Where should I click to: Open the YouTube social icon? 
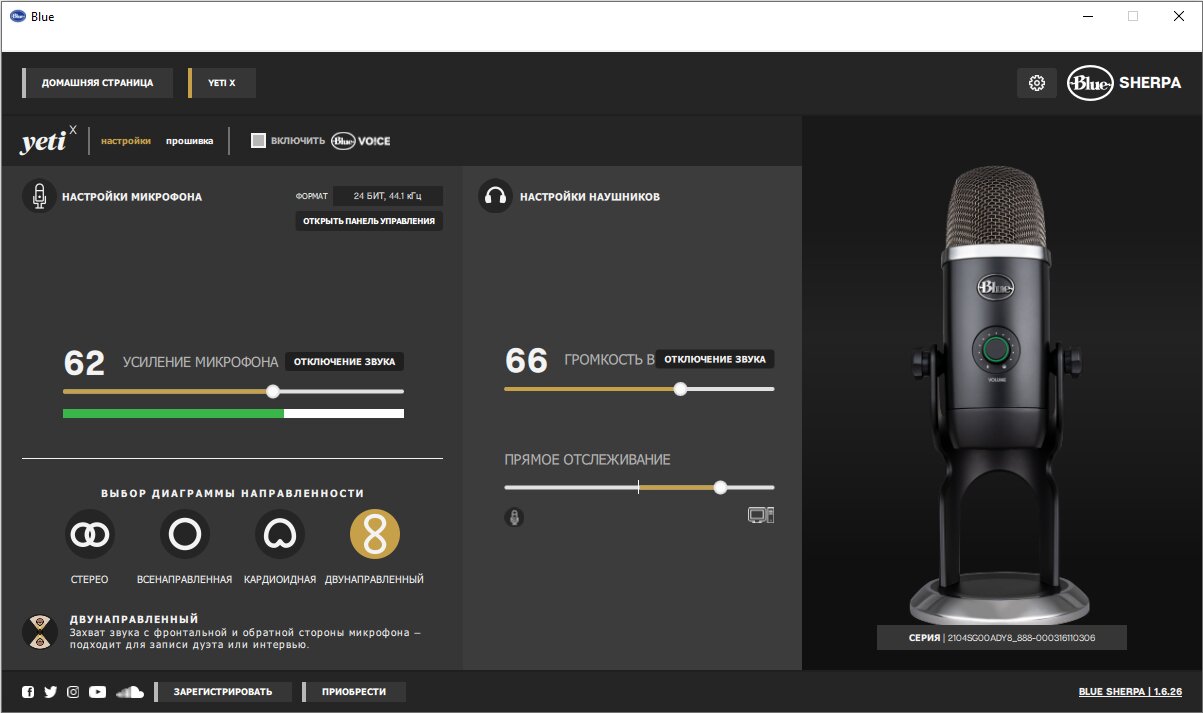(97, 692)
